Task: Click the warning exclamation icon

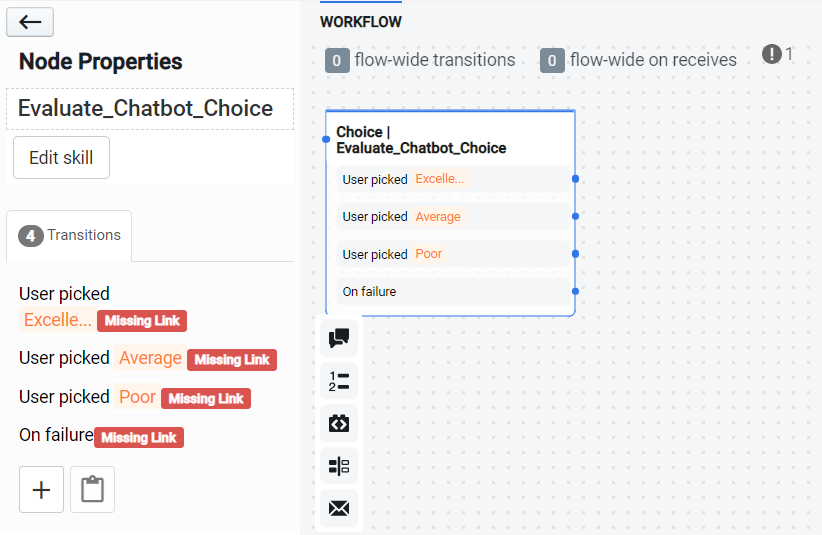Action: [771, 54]
